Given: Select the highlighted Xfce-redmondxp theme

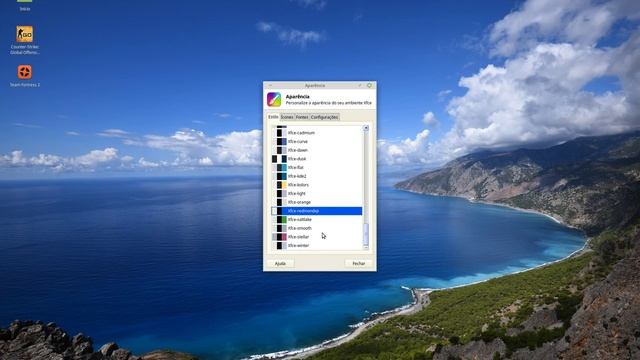Looking at the screenshot, I should coord(317,211).
